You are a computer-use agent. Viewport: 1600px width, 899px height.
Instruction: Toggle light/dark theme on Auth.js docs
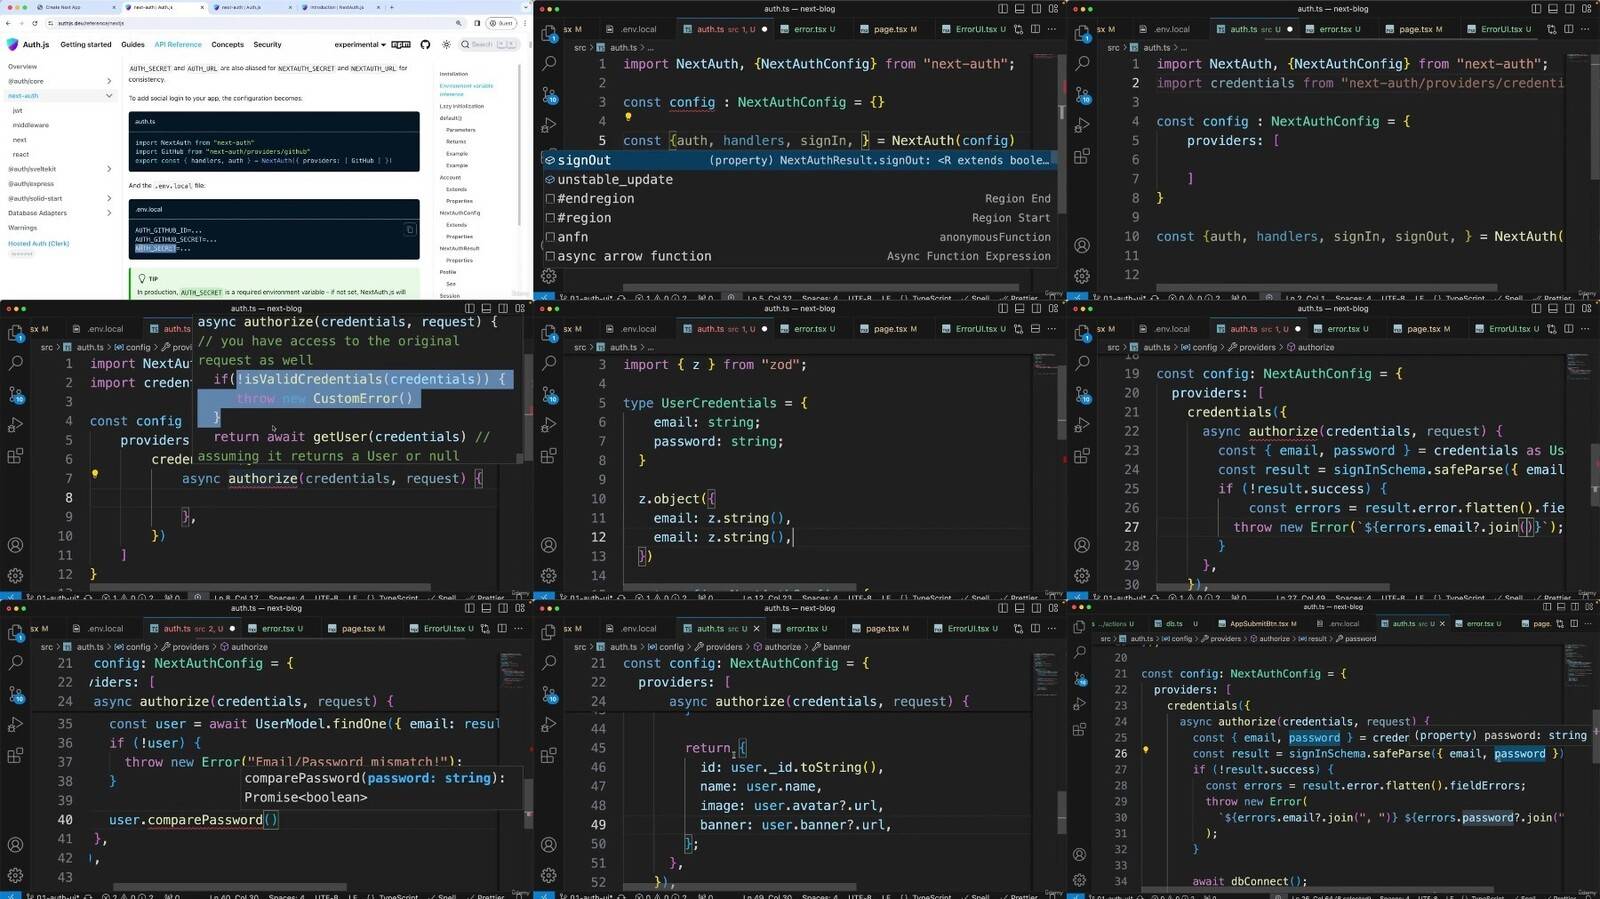(x=446, y=45)
